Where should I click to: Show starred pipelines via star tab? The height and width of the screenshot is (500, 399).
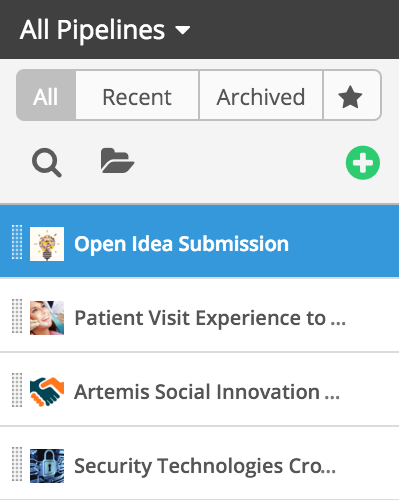click(351, 95)
